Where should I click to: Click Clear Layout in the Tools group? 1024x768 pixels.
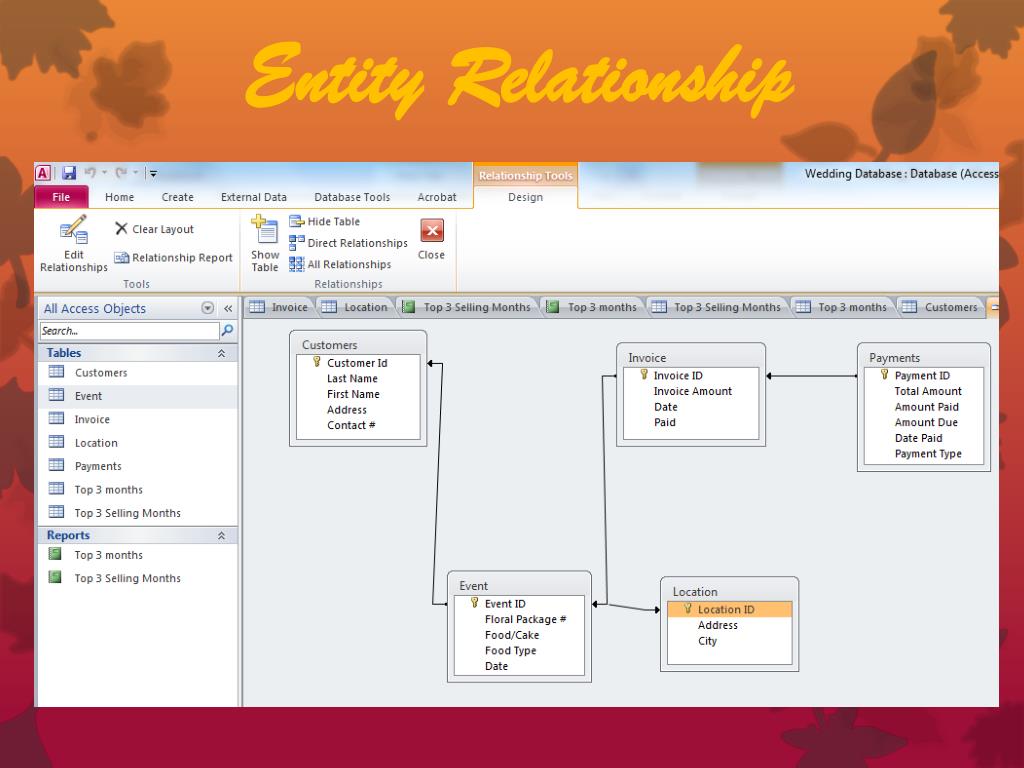(155, 229)
